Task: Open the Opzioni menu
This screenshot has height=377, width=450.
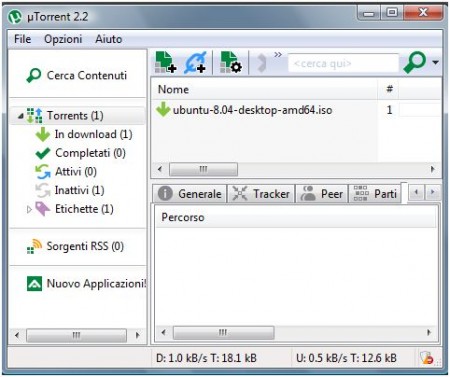Action: coord(63,39)
